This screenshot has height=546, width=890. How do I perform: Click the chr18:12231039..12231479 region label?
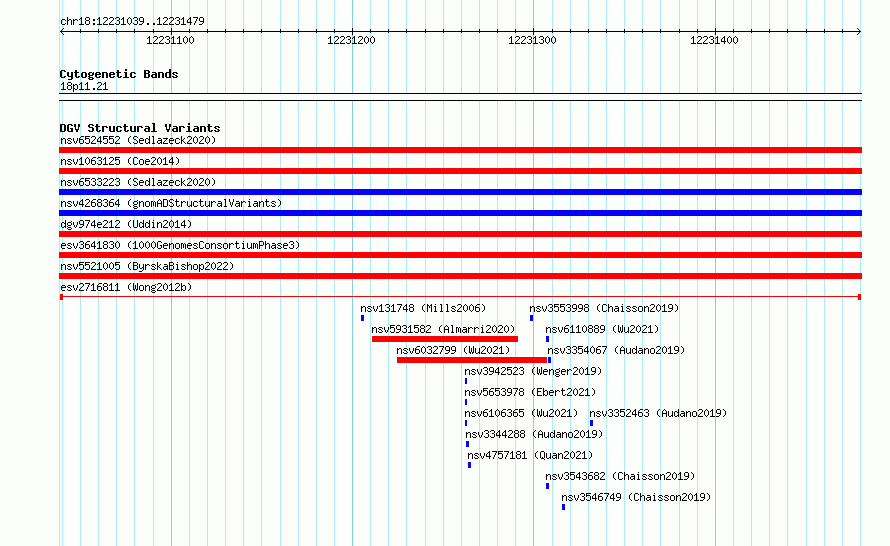point(132,21)
